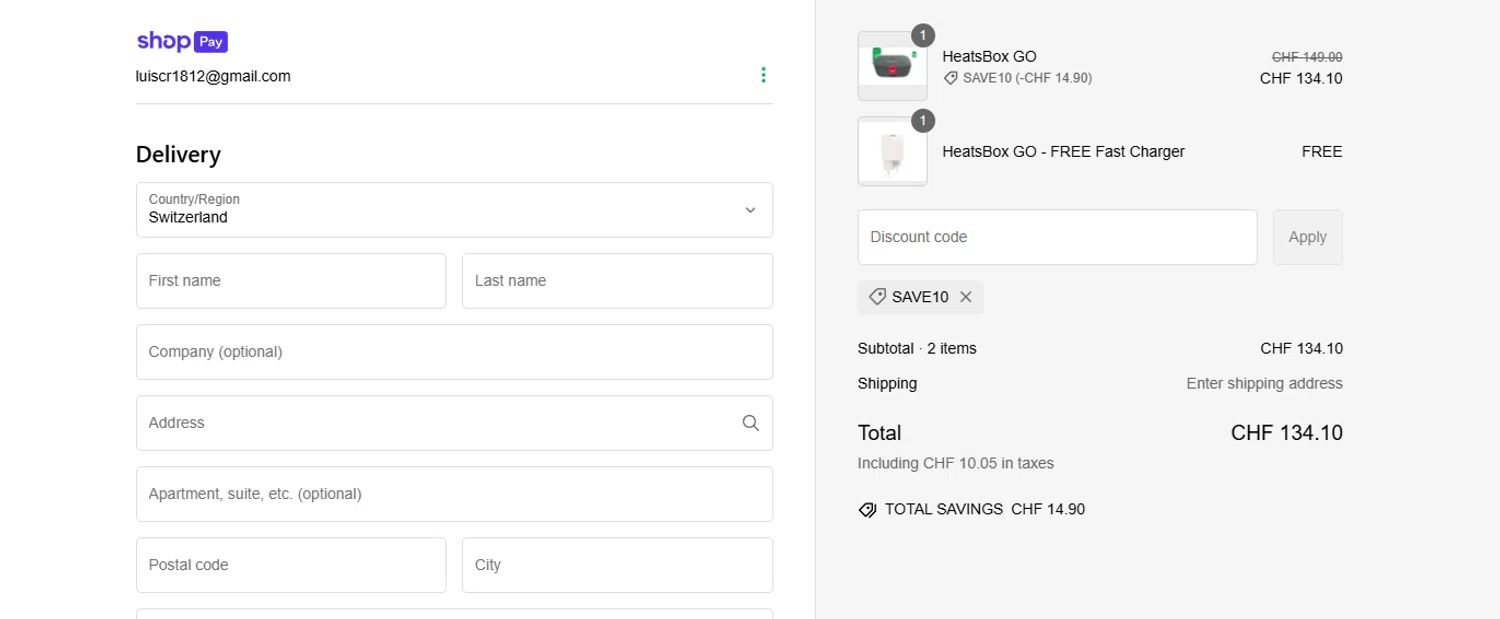
Task: Click the HeatsBox GO quantity badge
Action: pos(923,36)
